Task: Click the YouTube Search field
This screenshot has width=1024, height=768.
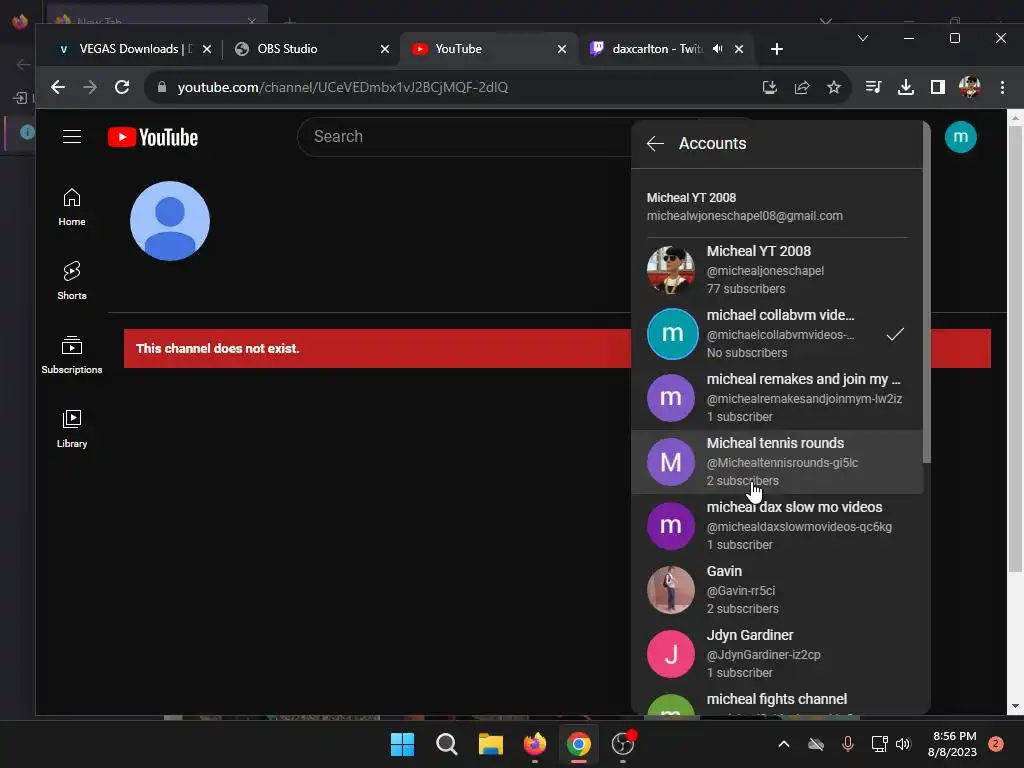Action: click(464, 136)
